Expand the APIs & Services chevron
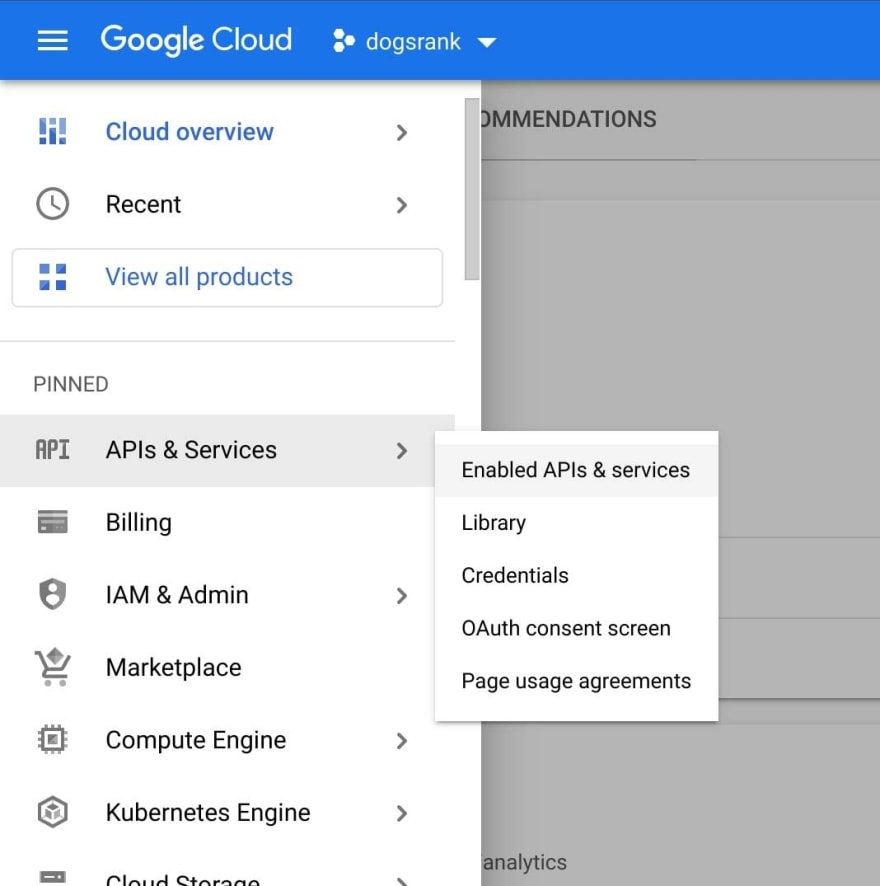The image size is (880, 886). (x=401, y=451)
